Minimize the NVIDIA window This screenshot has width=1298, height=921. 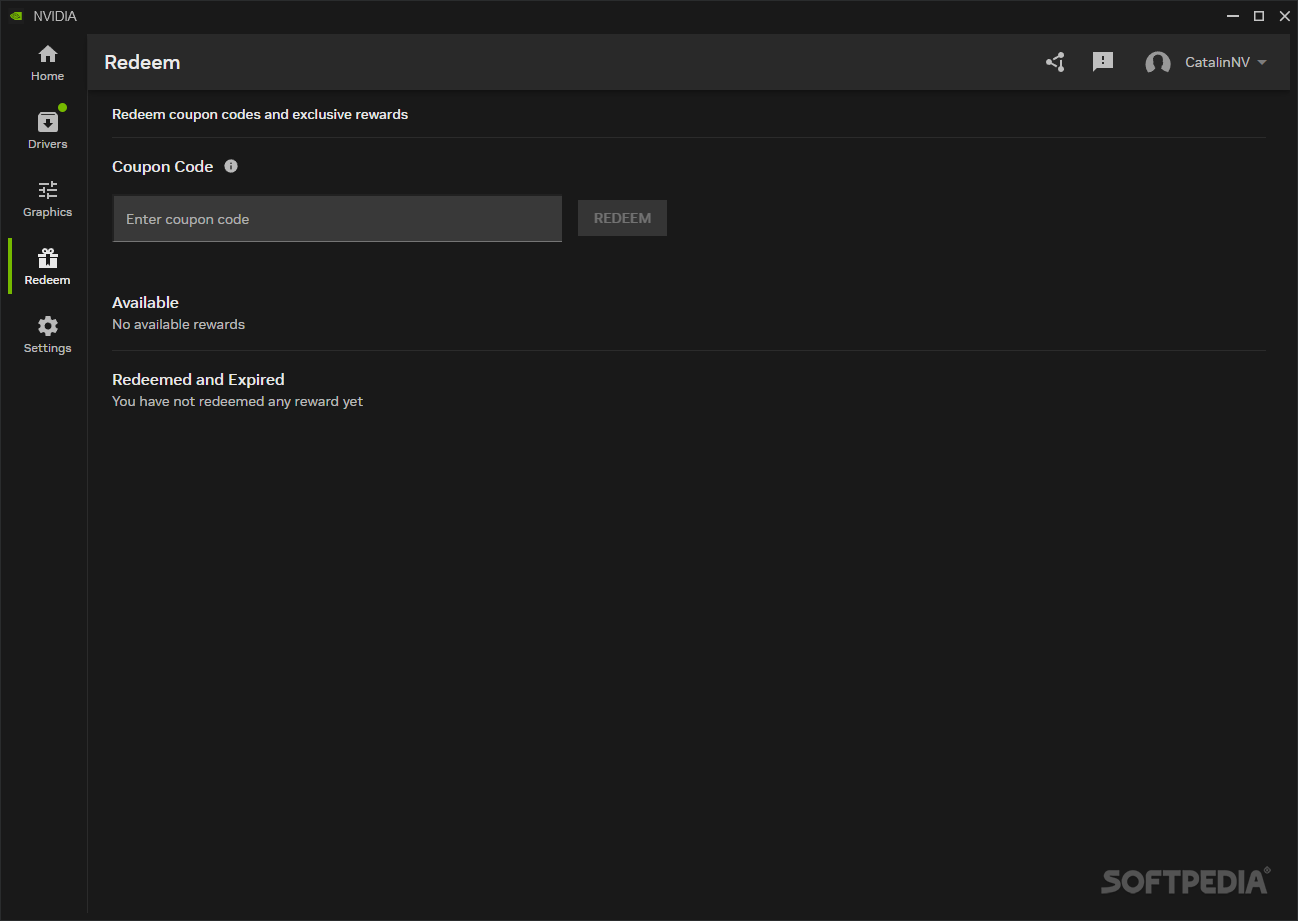pyautogui.click(x=1231, y=16)
